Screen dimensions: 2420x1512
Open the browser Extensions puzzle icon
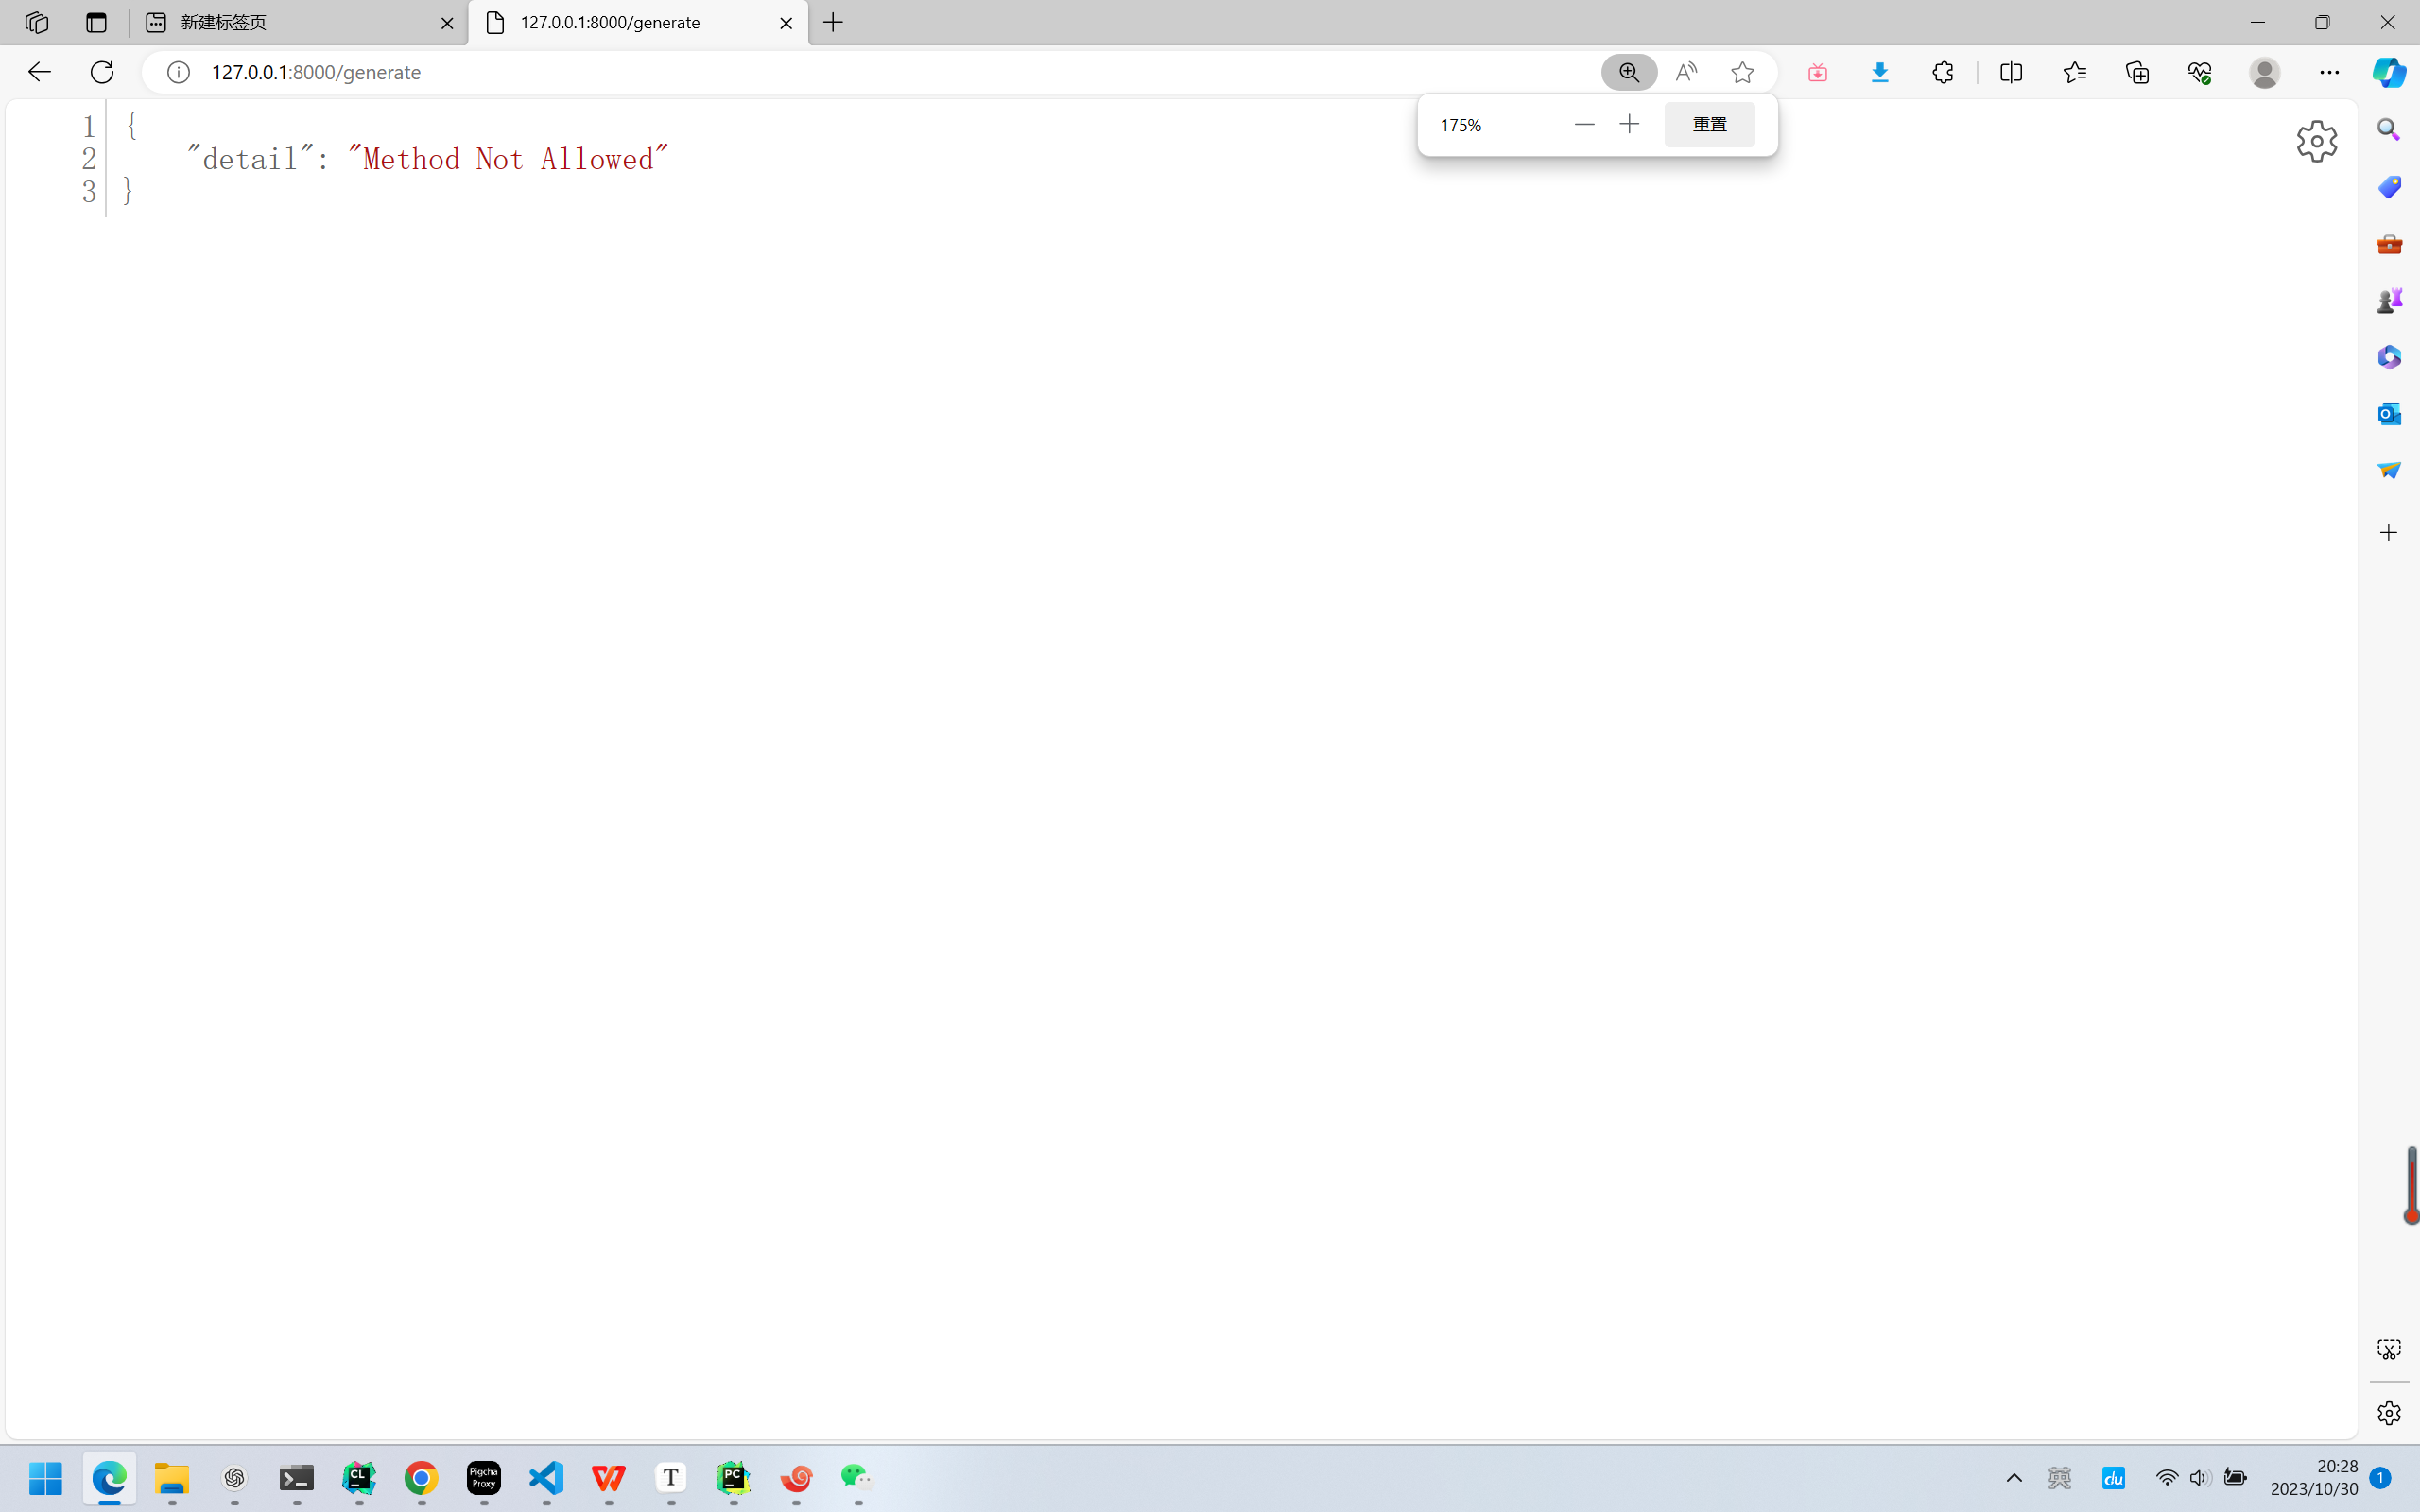[1943, 72]
